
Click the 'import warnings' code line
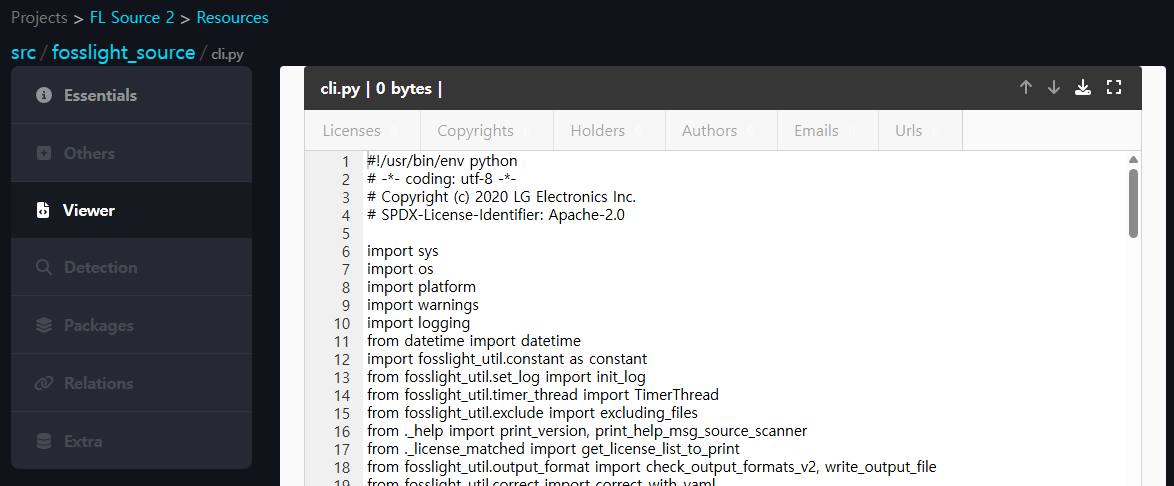click(423, 305)
